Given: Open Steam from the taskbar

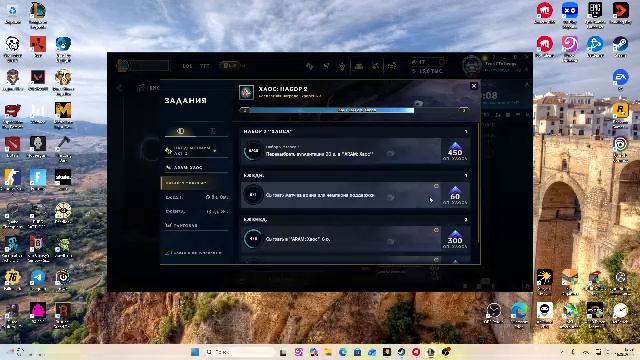Looking at the screenshot, I should pos(401,352).
